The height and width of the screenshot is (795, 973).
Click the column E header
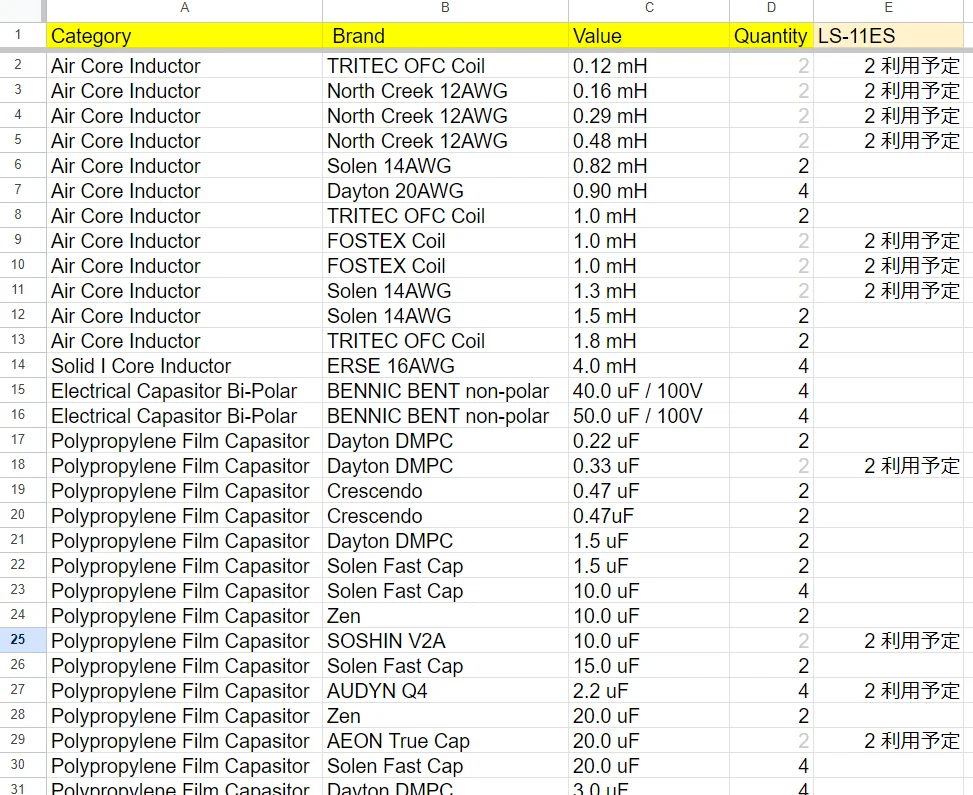coord(888,8)
